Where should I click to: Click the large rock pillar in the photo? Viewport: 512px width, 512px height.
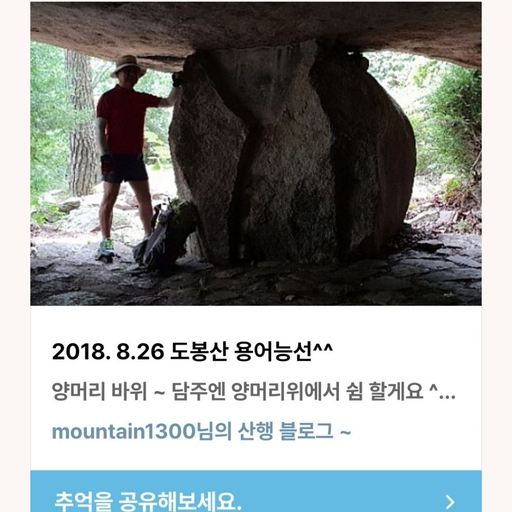click(x=292, y=157)
